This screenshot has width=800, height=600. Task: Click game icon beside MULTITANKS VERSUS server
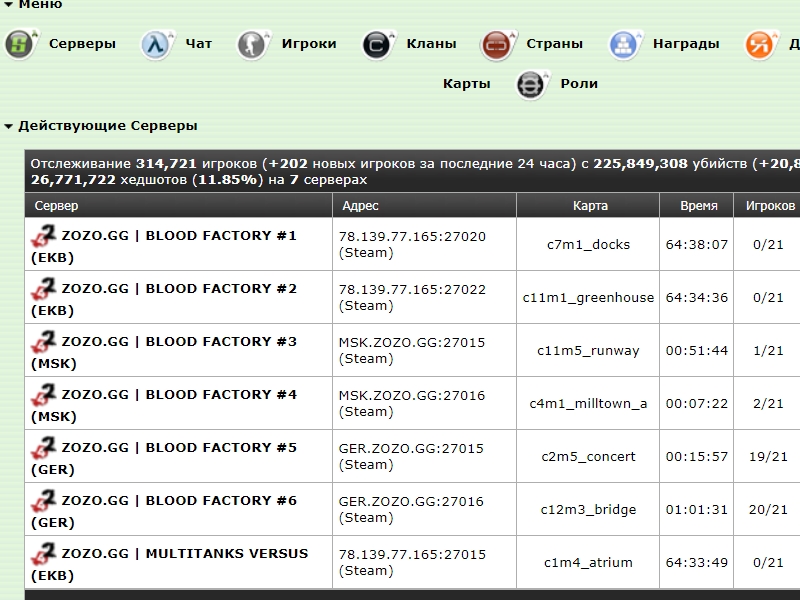pos(44,554)
